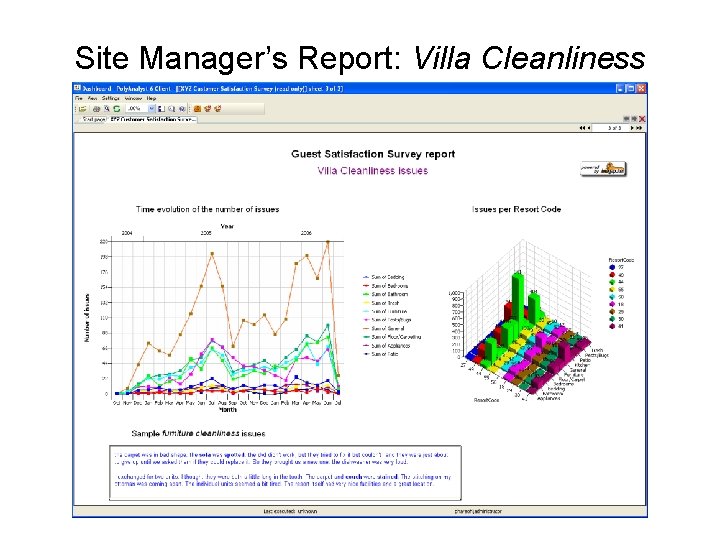
Task: Select the XYZ Customer Satisfaction Survey tab
Action: [x=153, y=119]
